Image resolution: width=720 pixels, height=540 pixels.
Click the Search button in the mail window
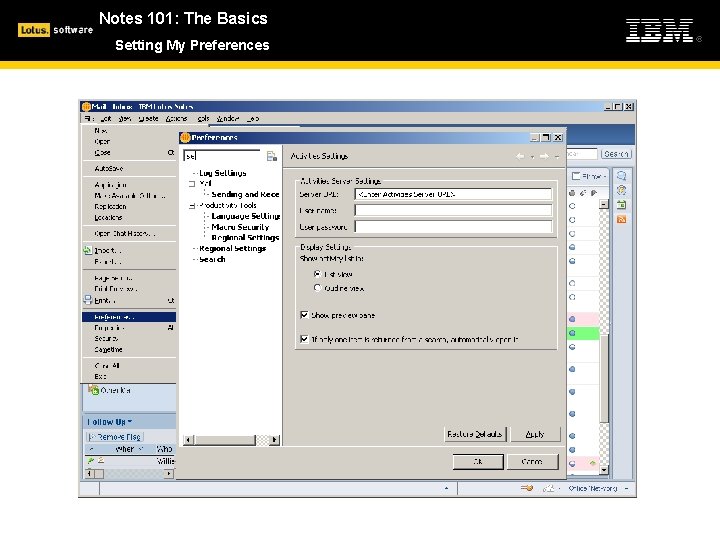coord(616,154)
